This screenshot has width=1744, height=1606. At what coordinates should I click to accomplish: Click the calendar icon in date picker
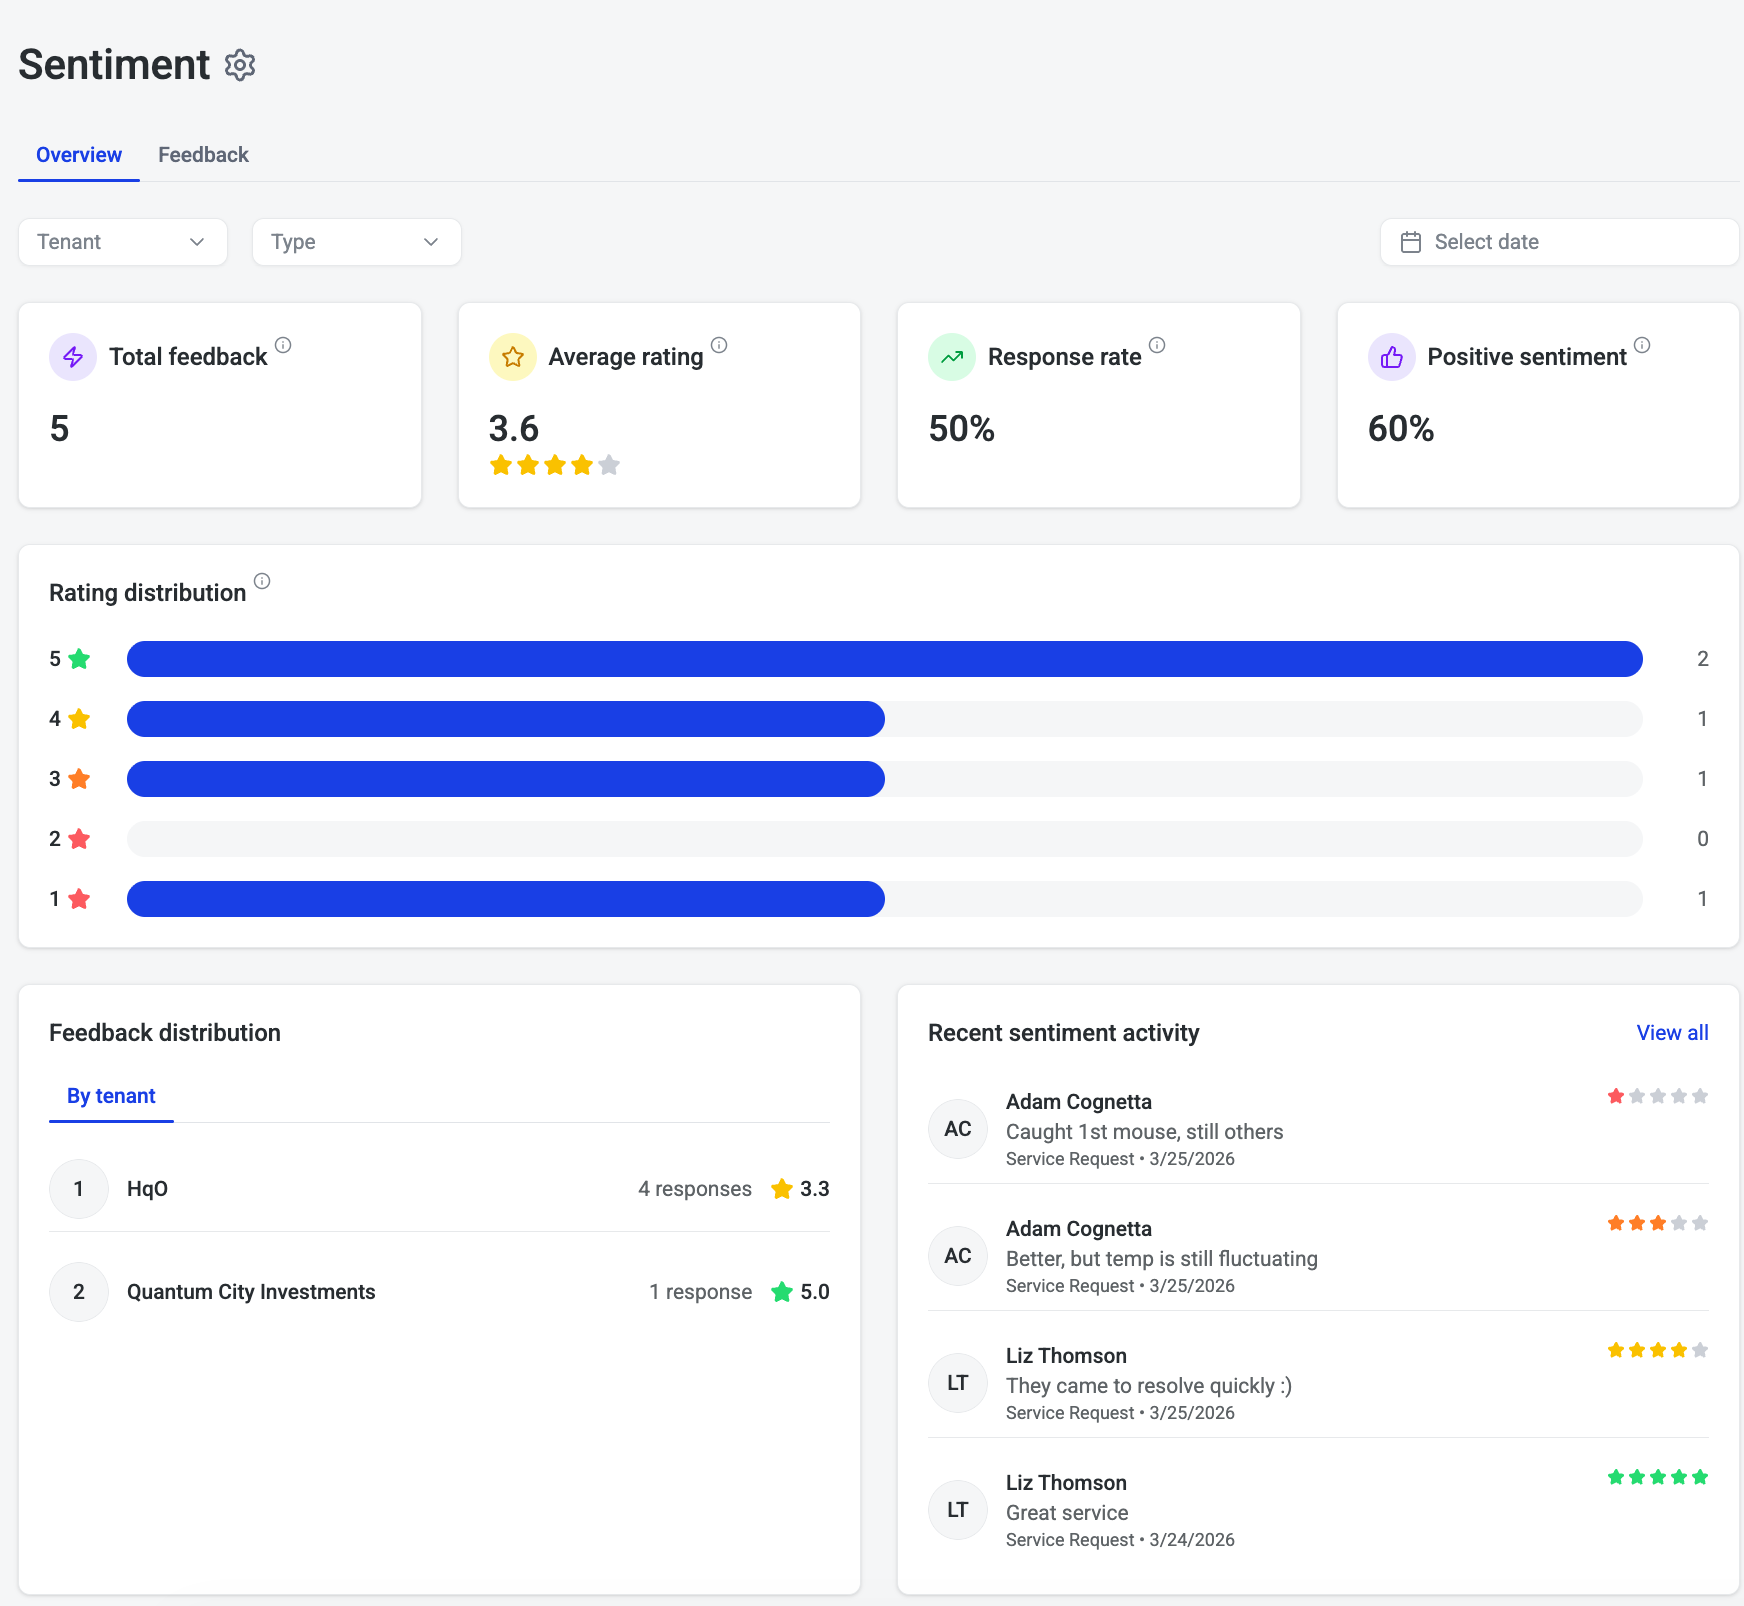coord(1411,242)
